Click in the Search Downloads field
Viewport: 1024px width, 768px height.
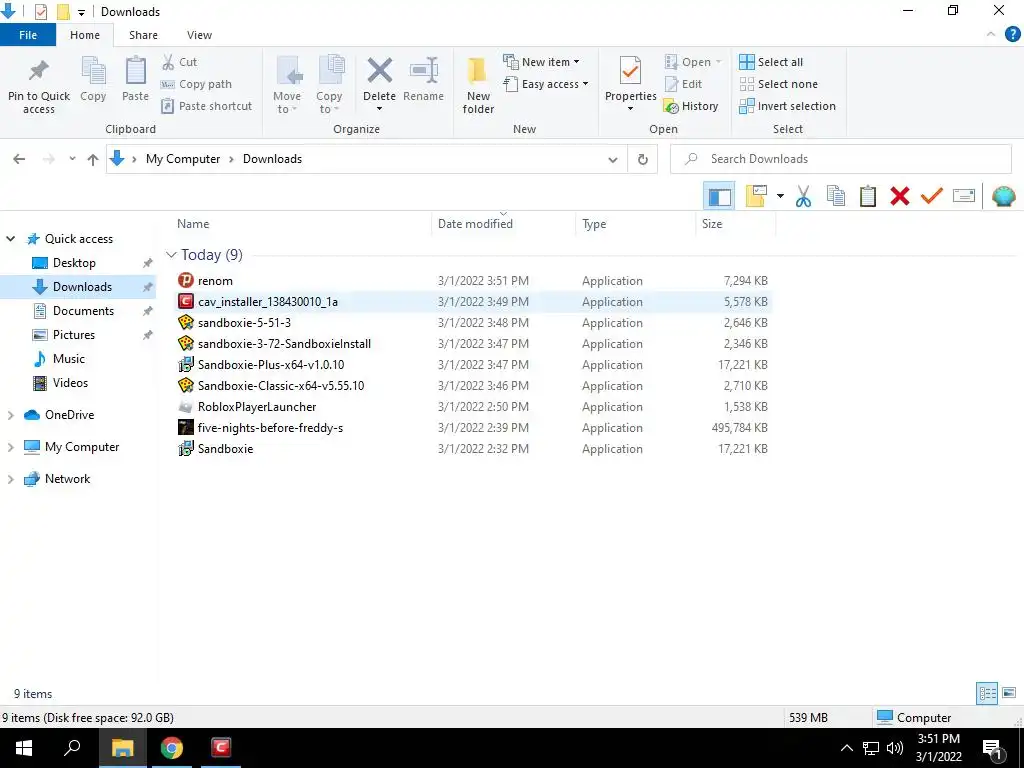(x=840, y=159)
